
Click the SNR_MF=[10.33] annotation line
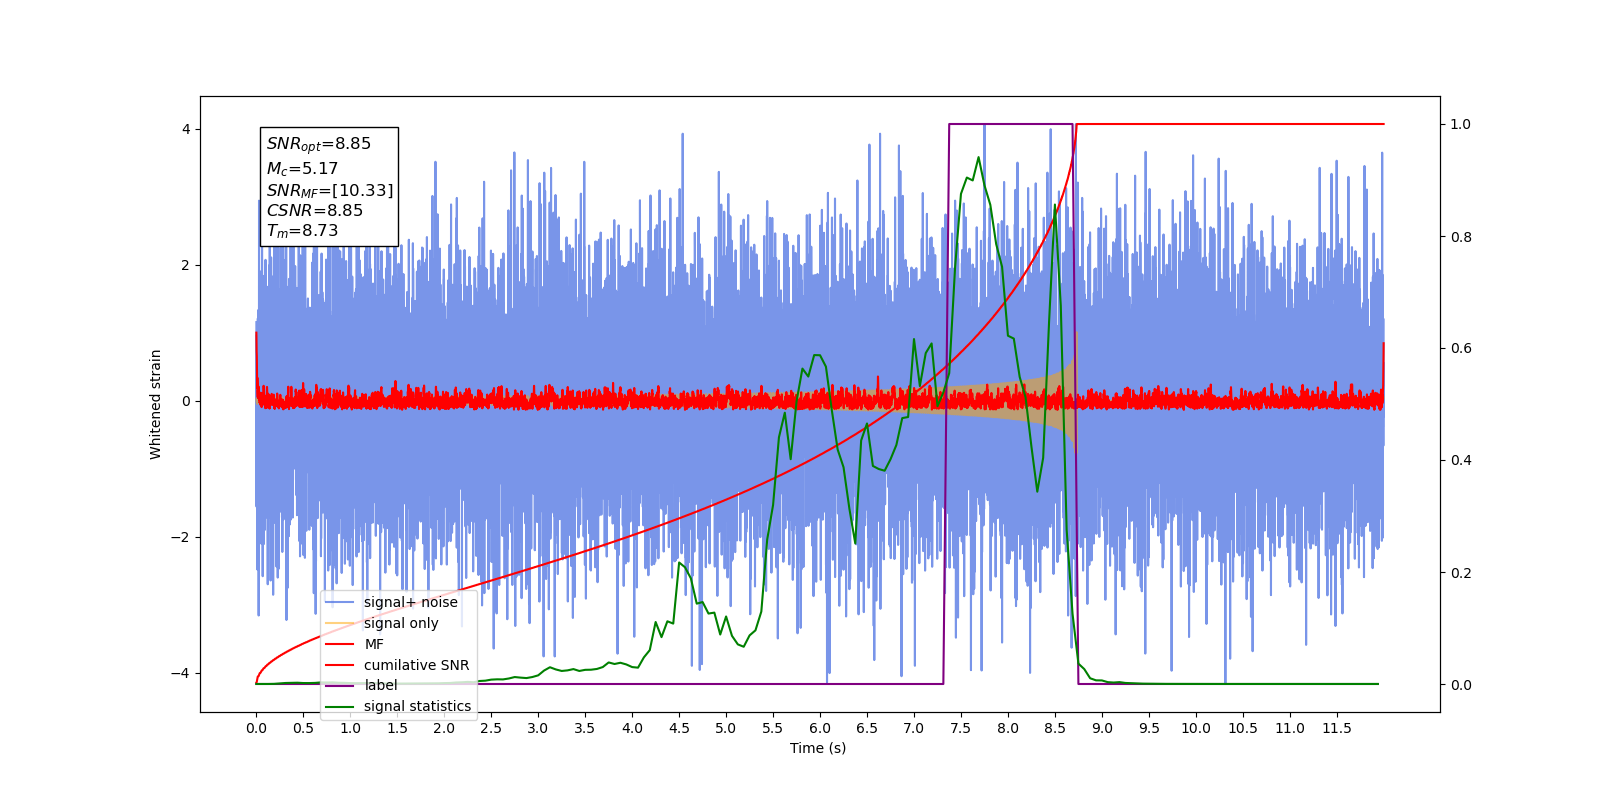pyautogui.click(x=330, y=190)
